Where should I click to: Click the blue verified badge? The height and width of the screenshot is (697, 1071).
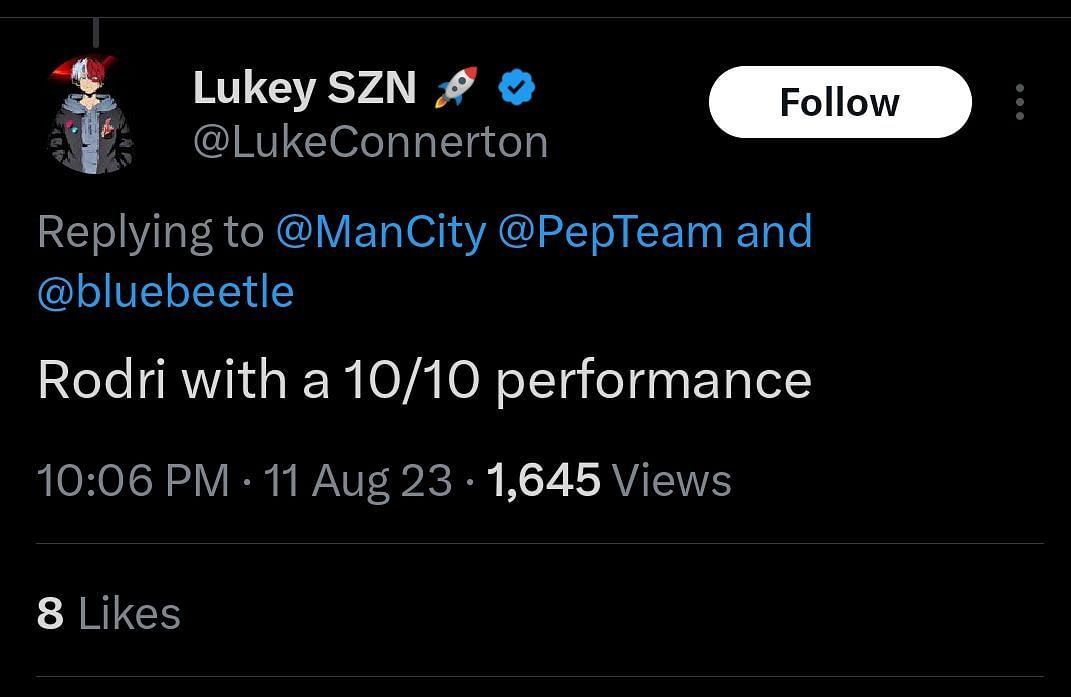pyautogui.click(x=516, y=89)
